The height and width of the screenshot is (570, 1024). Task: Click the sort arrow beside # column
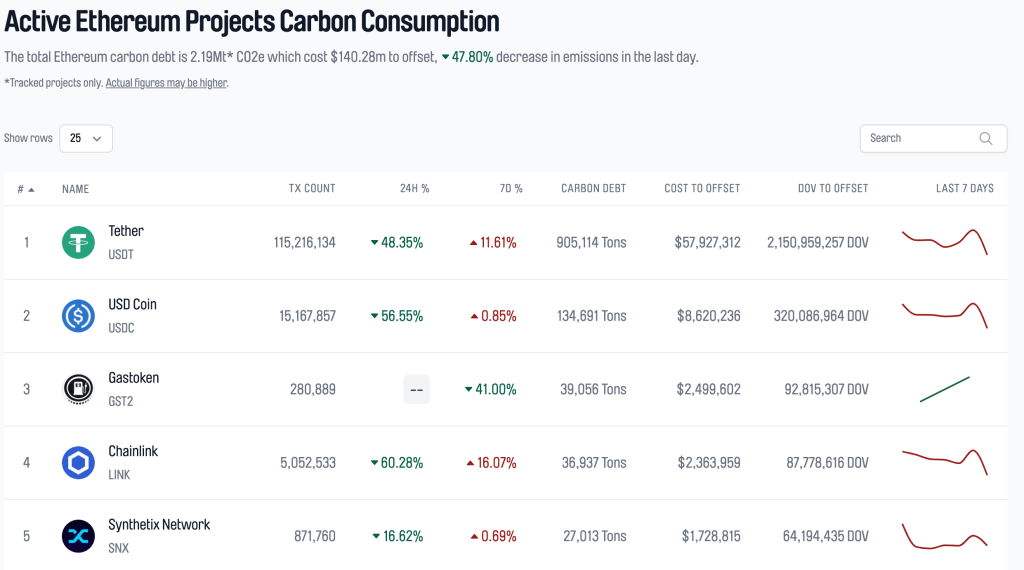[31, 189]
